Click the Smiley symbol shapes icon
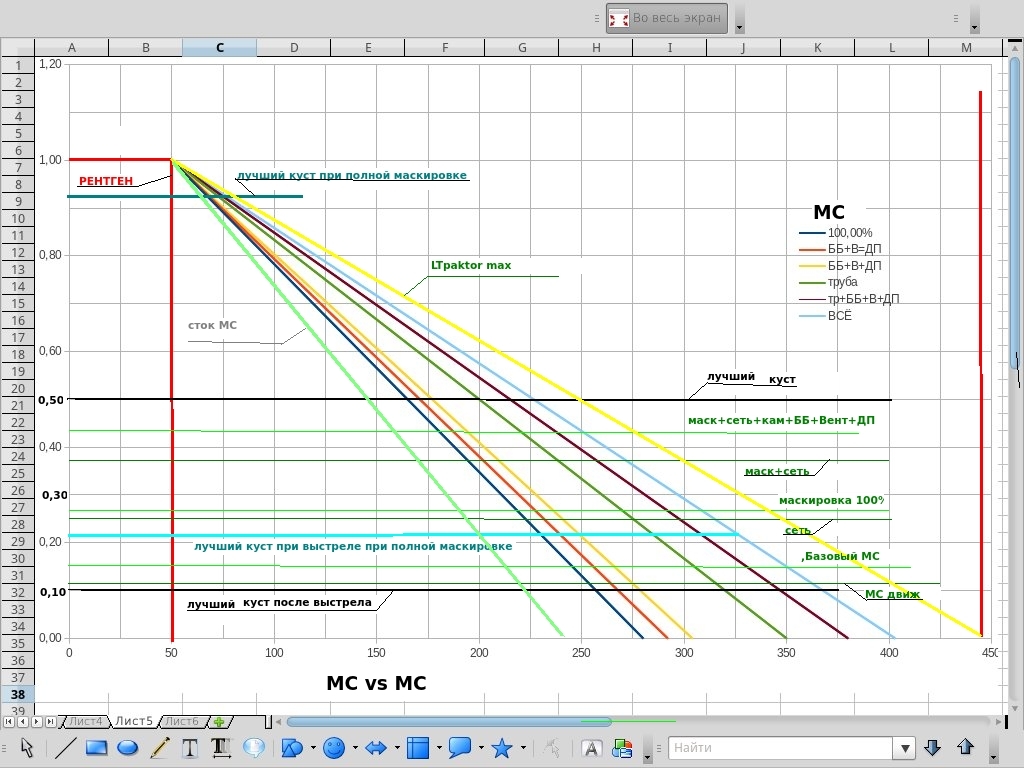Viewport: 1024px width, 768px height. (334, 747)
